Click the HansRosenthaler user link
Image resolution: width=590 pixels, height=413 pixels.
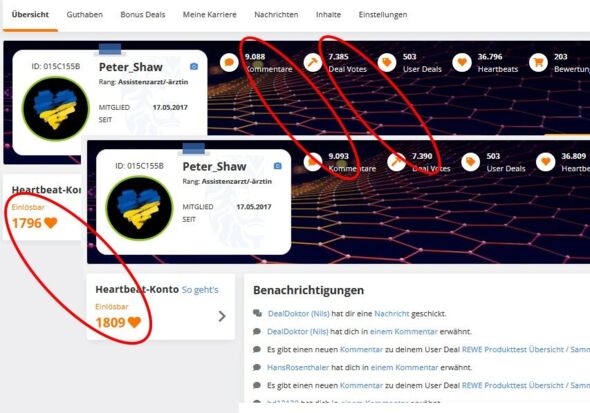pos(298,367)
